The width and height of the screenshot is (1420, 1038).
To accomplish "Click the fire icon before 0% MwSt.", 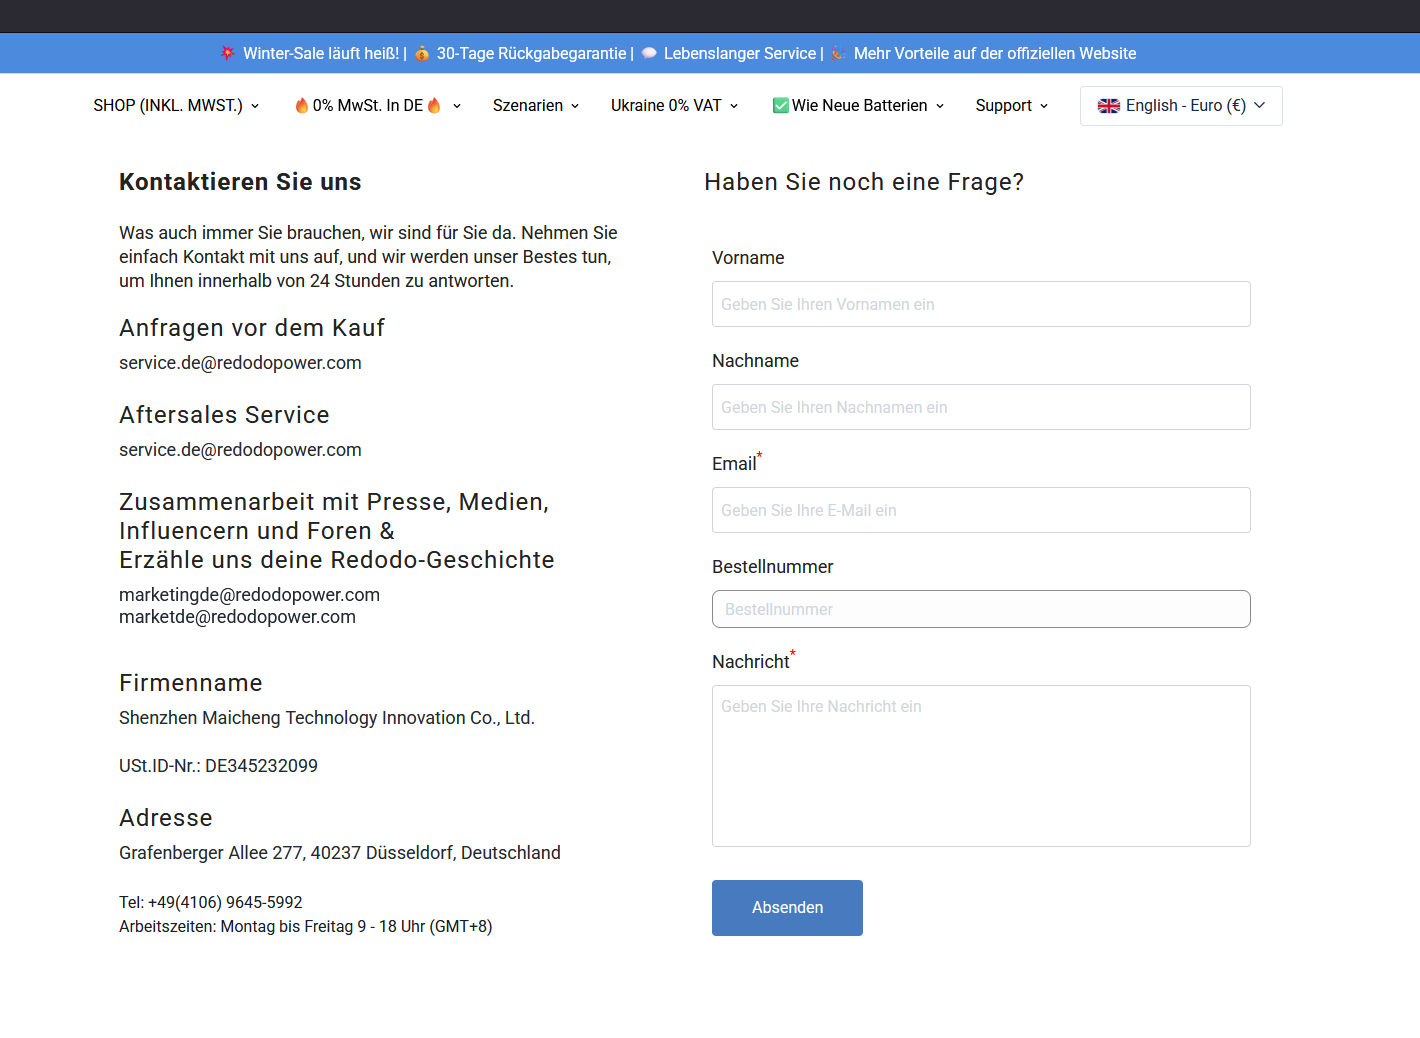I will [x=301, y=106].
